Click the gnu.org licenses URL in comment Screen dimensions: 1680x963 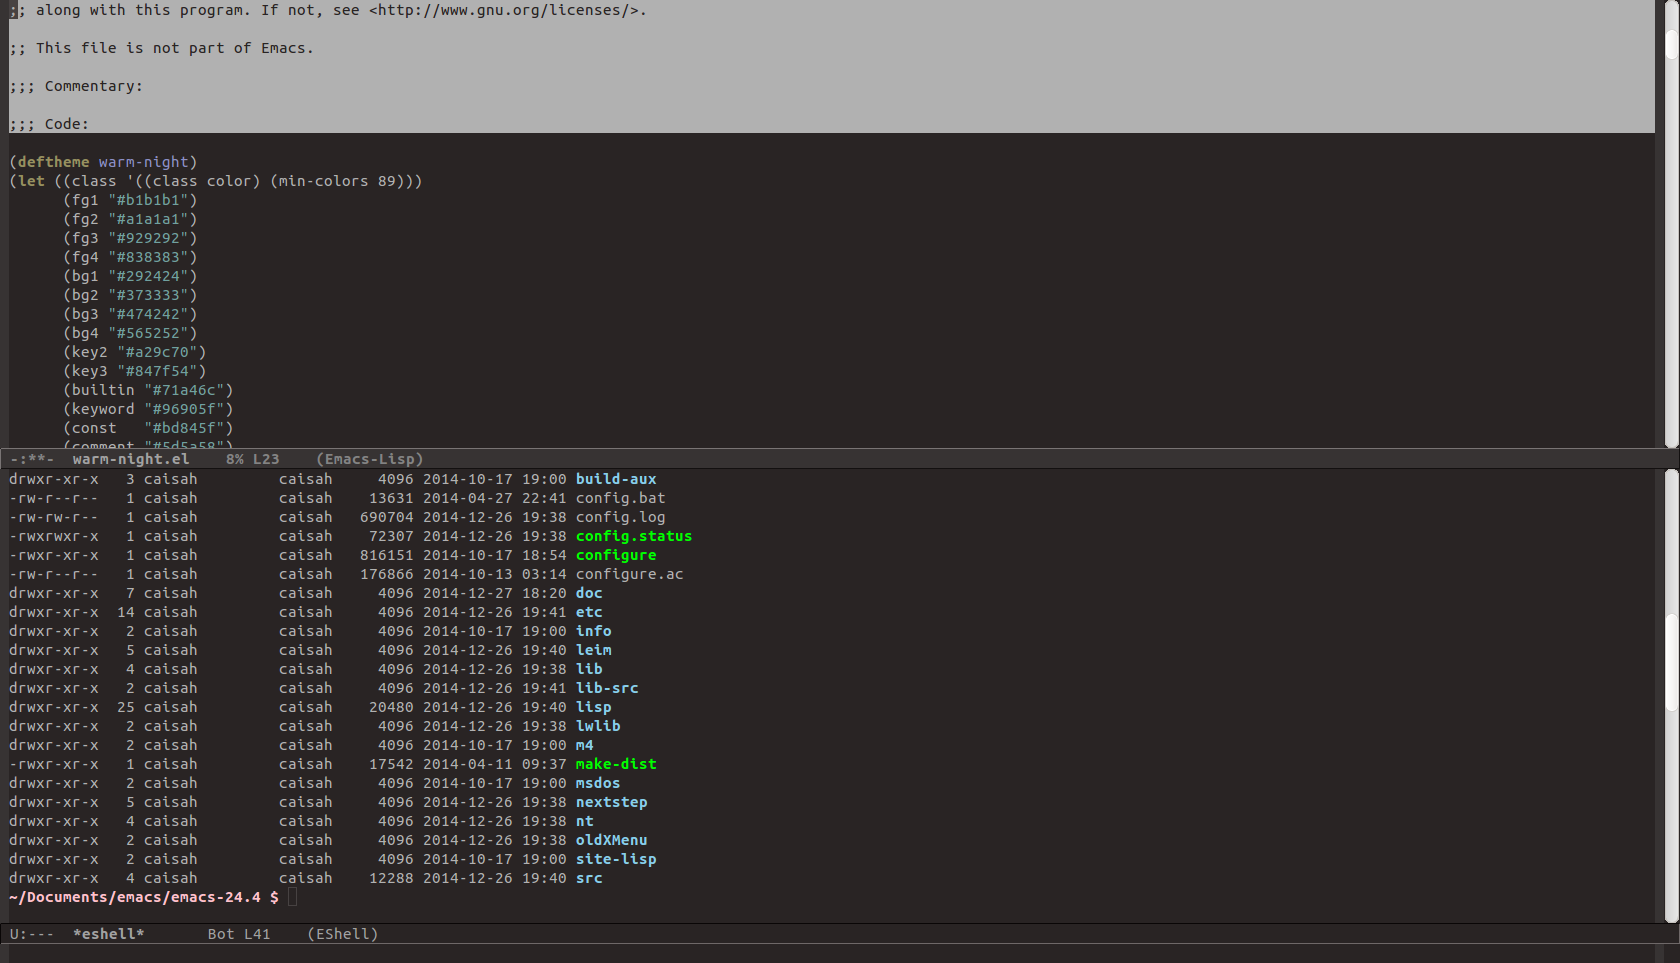tap(503, 10)
